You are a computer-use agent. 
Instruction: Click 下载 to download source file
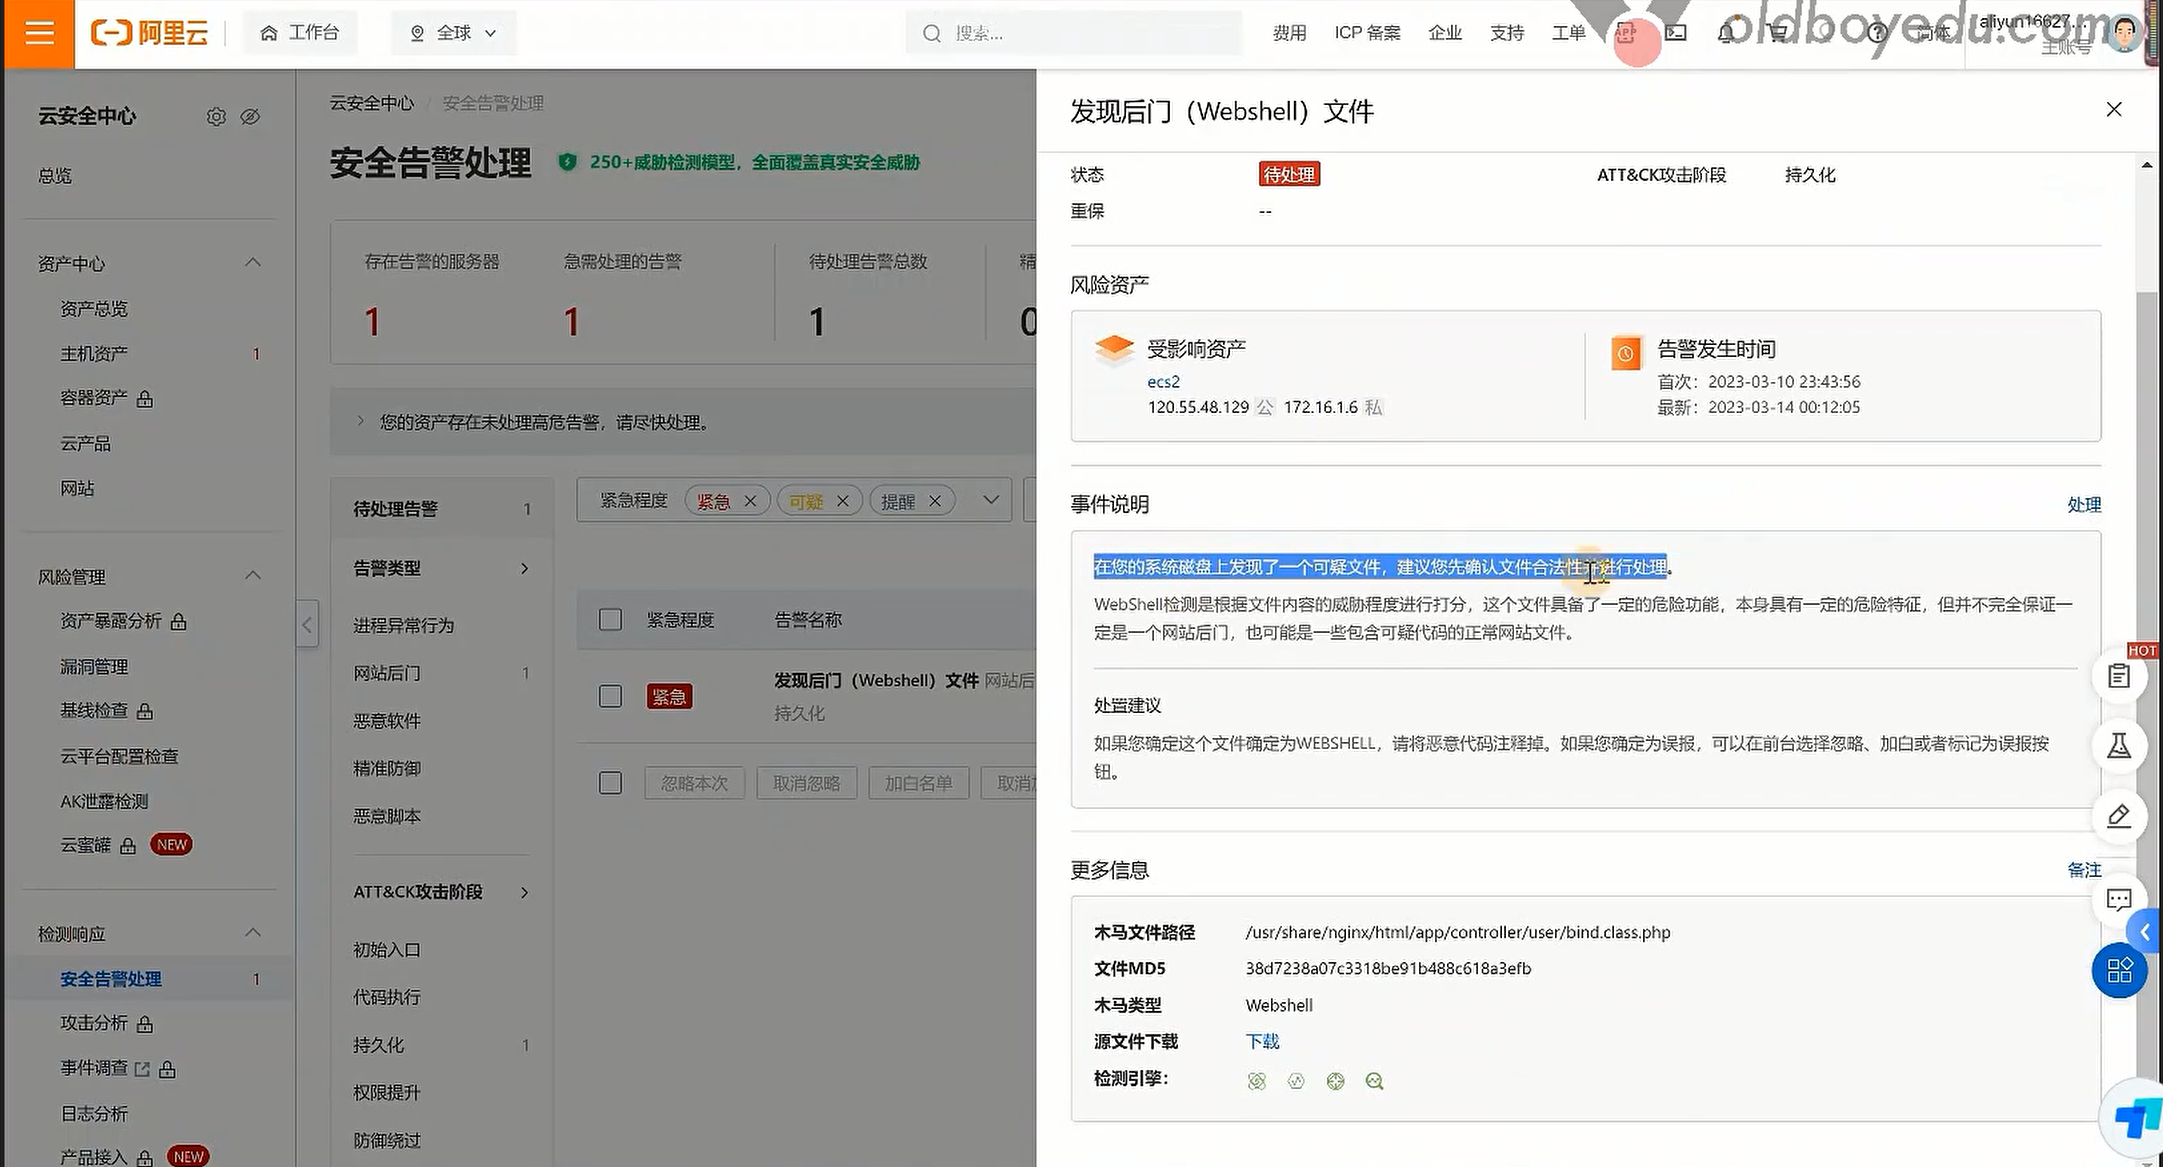(x=1262, y=1042)
